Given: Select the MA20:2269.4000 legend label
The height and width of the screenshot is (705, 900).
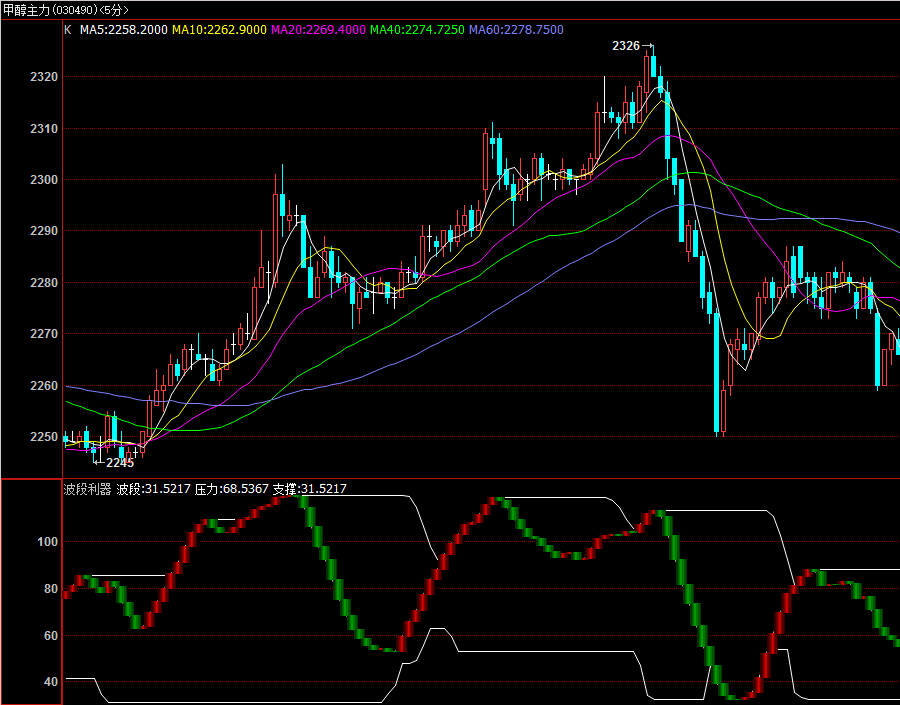Looking at the screenshot, I should tap(318, 30).
